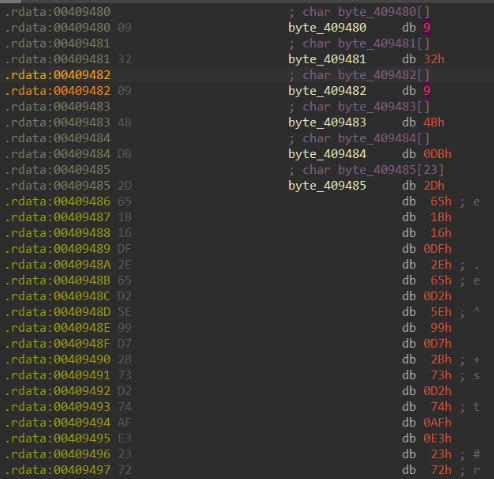494x479 pixels.
Task: Click the 16h operand value
Action: (441, 233)
